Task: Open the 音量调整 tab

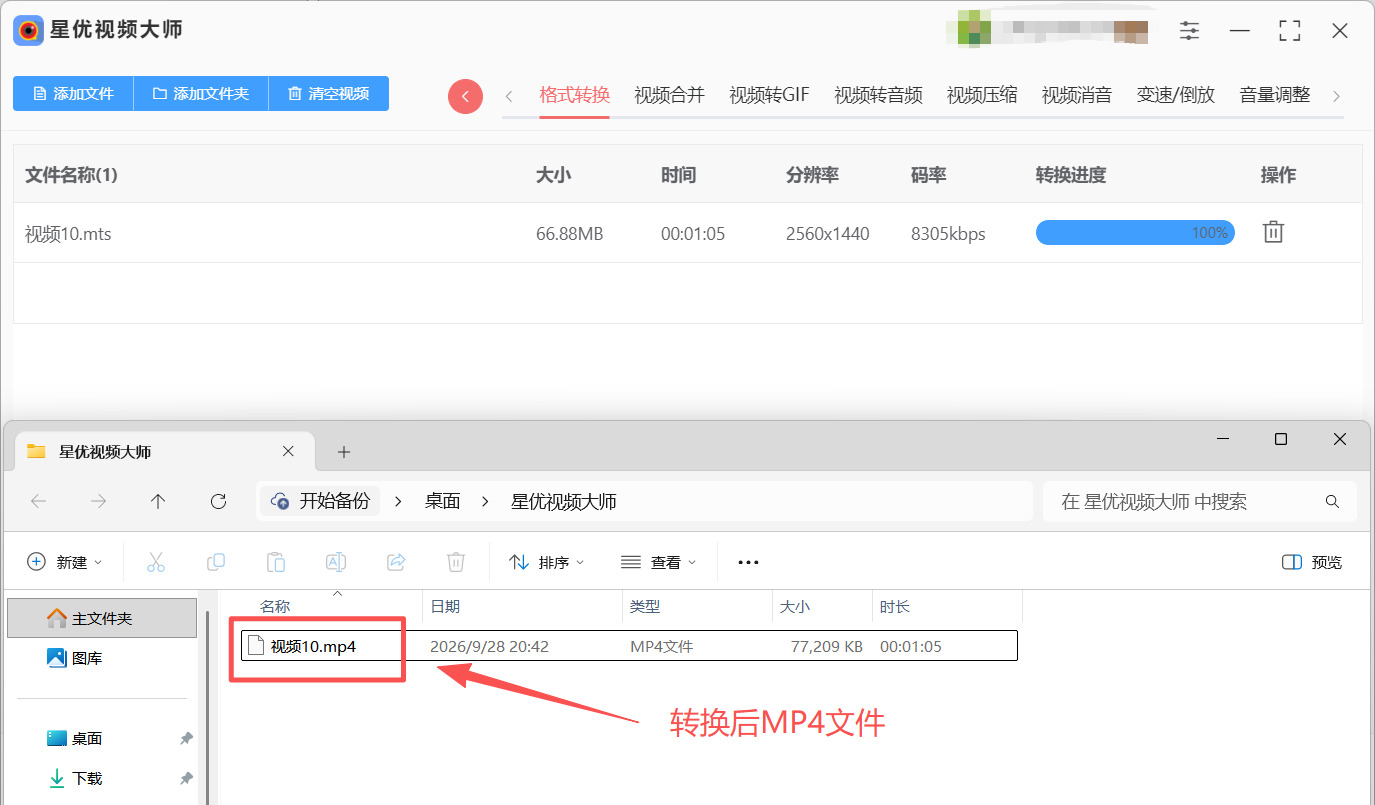Action: pos(1275,96)
